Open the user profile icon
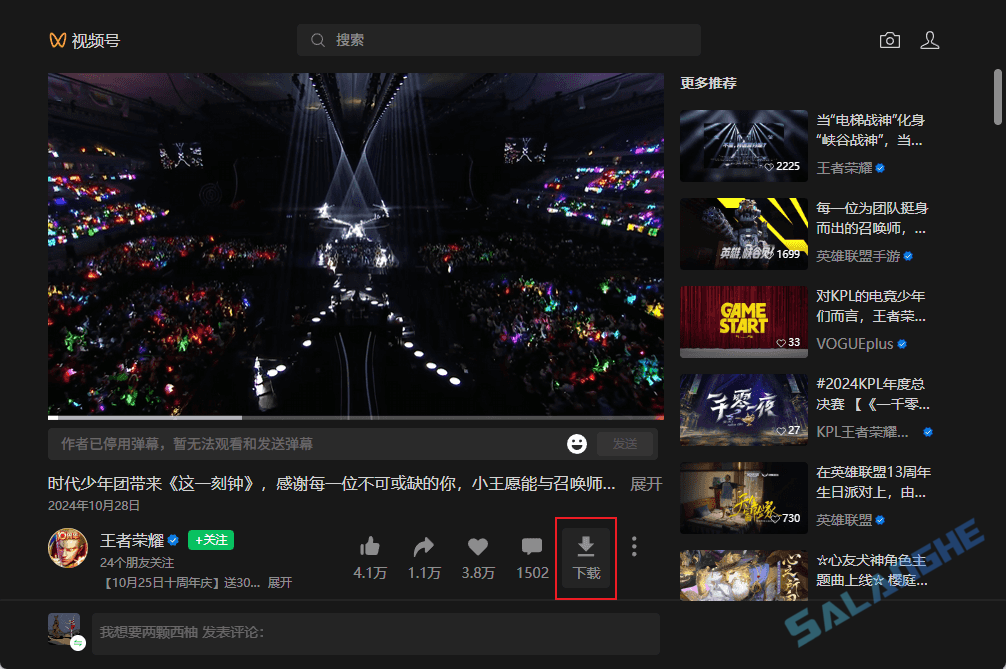 coord(930,40)
